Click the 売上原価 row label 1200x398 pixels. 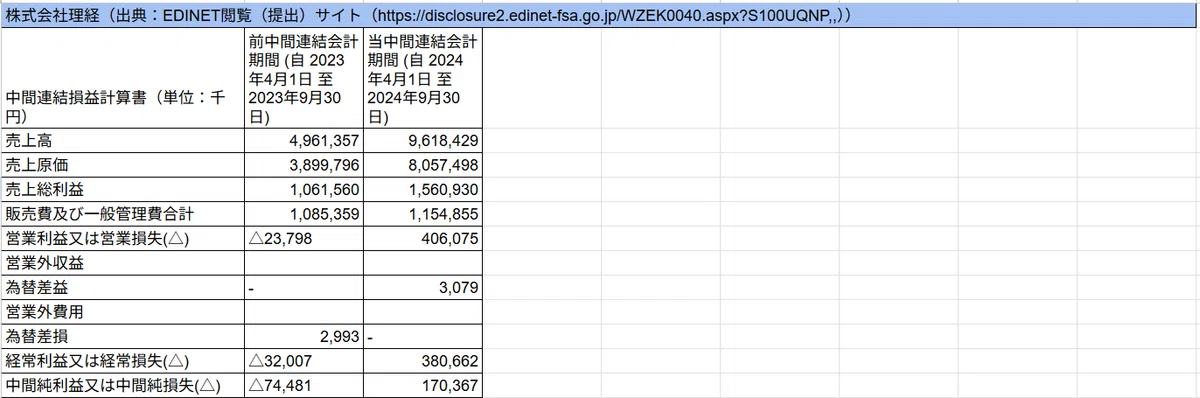123,165
